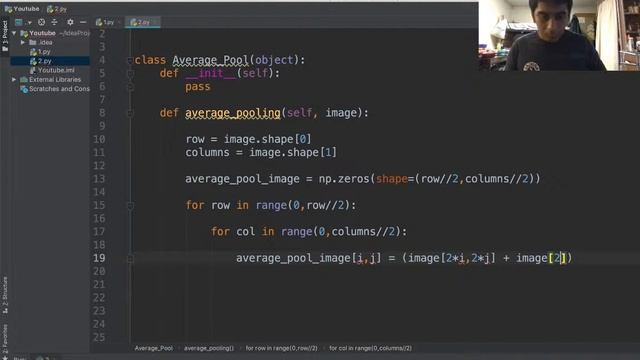This screenshot has width=640, height=360.
Task: Select External Libraries in the project tree
Action: (x=51, y=80)
